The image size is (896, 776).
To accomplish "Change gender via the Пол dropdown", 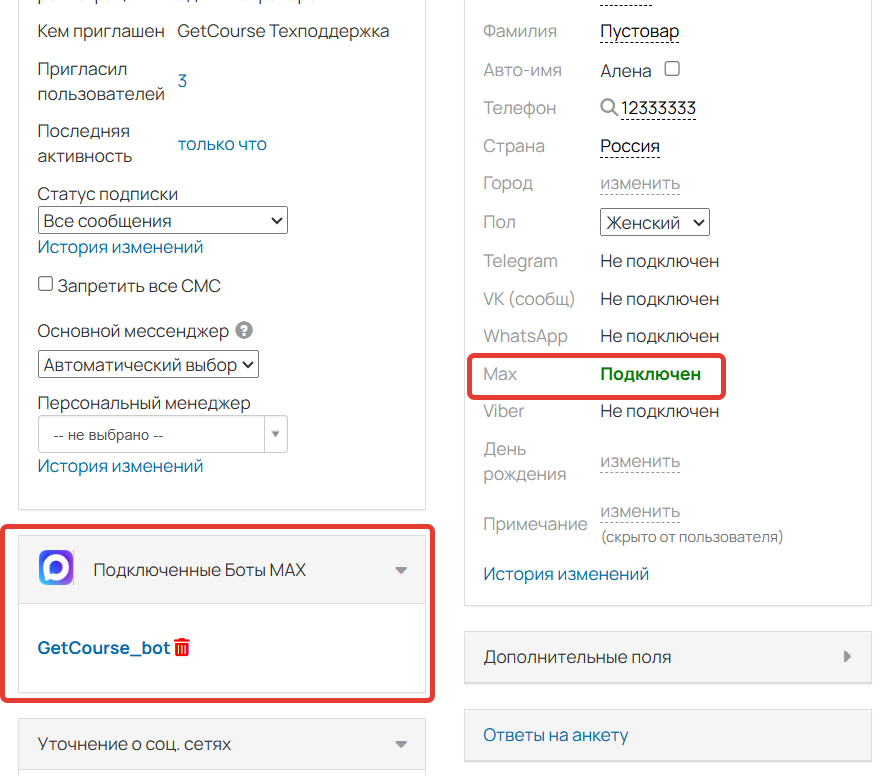I will (654, 222).
